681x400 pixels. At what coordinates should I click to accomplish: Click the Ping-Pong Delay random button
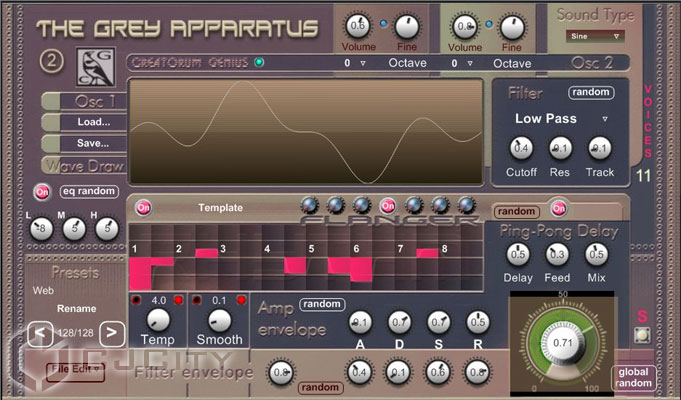click(x=516, y=212)
